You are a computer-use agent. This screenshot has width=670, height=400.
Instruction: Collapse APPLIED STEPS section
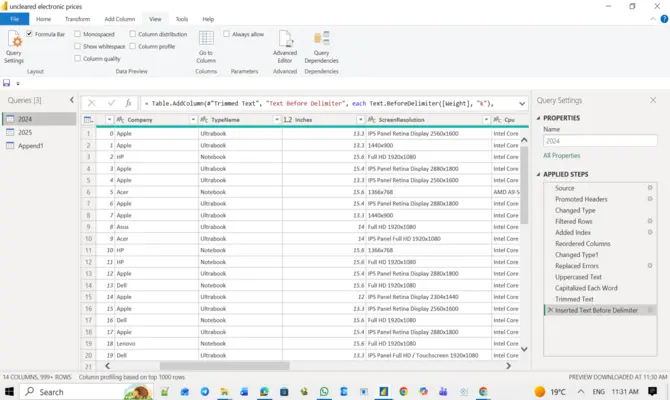click(538, 174)
